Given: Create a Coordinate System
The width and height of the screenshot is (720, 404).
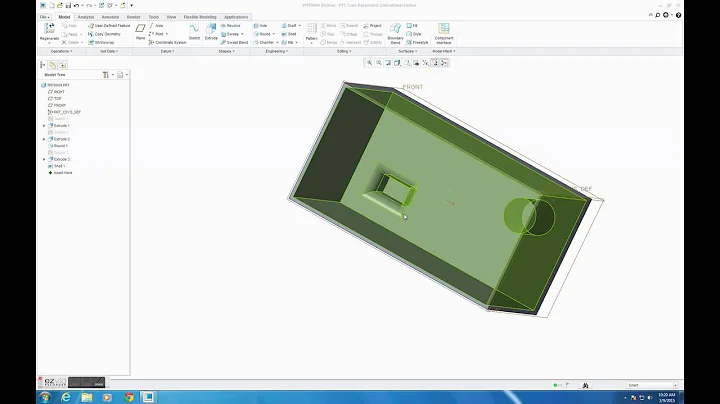Looking at the screenshot, I should [x=167, y=42].
